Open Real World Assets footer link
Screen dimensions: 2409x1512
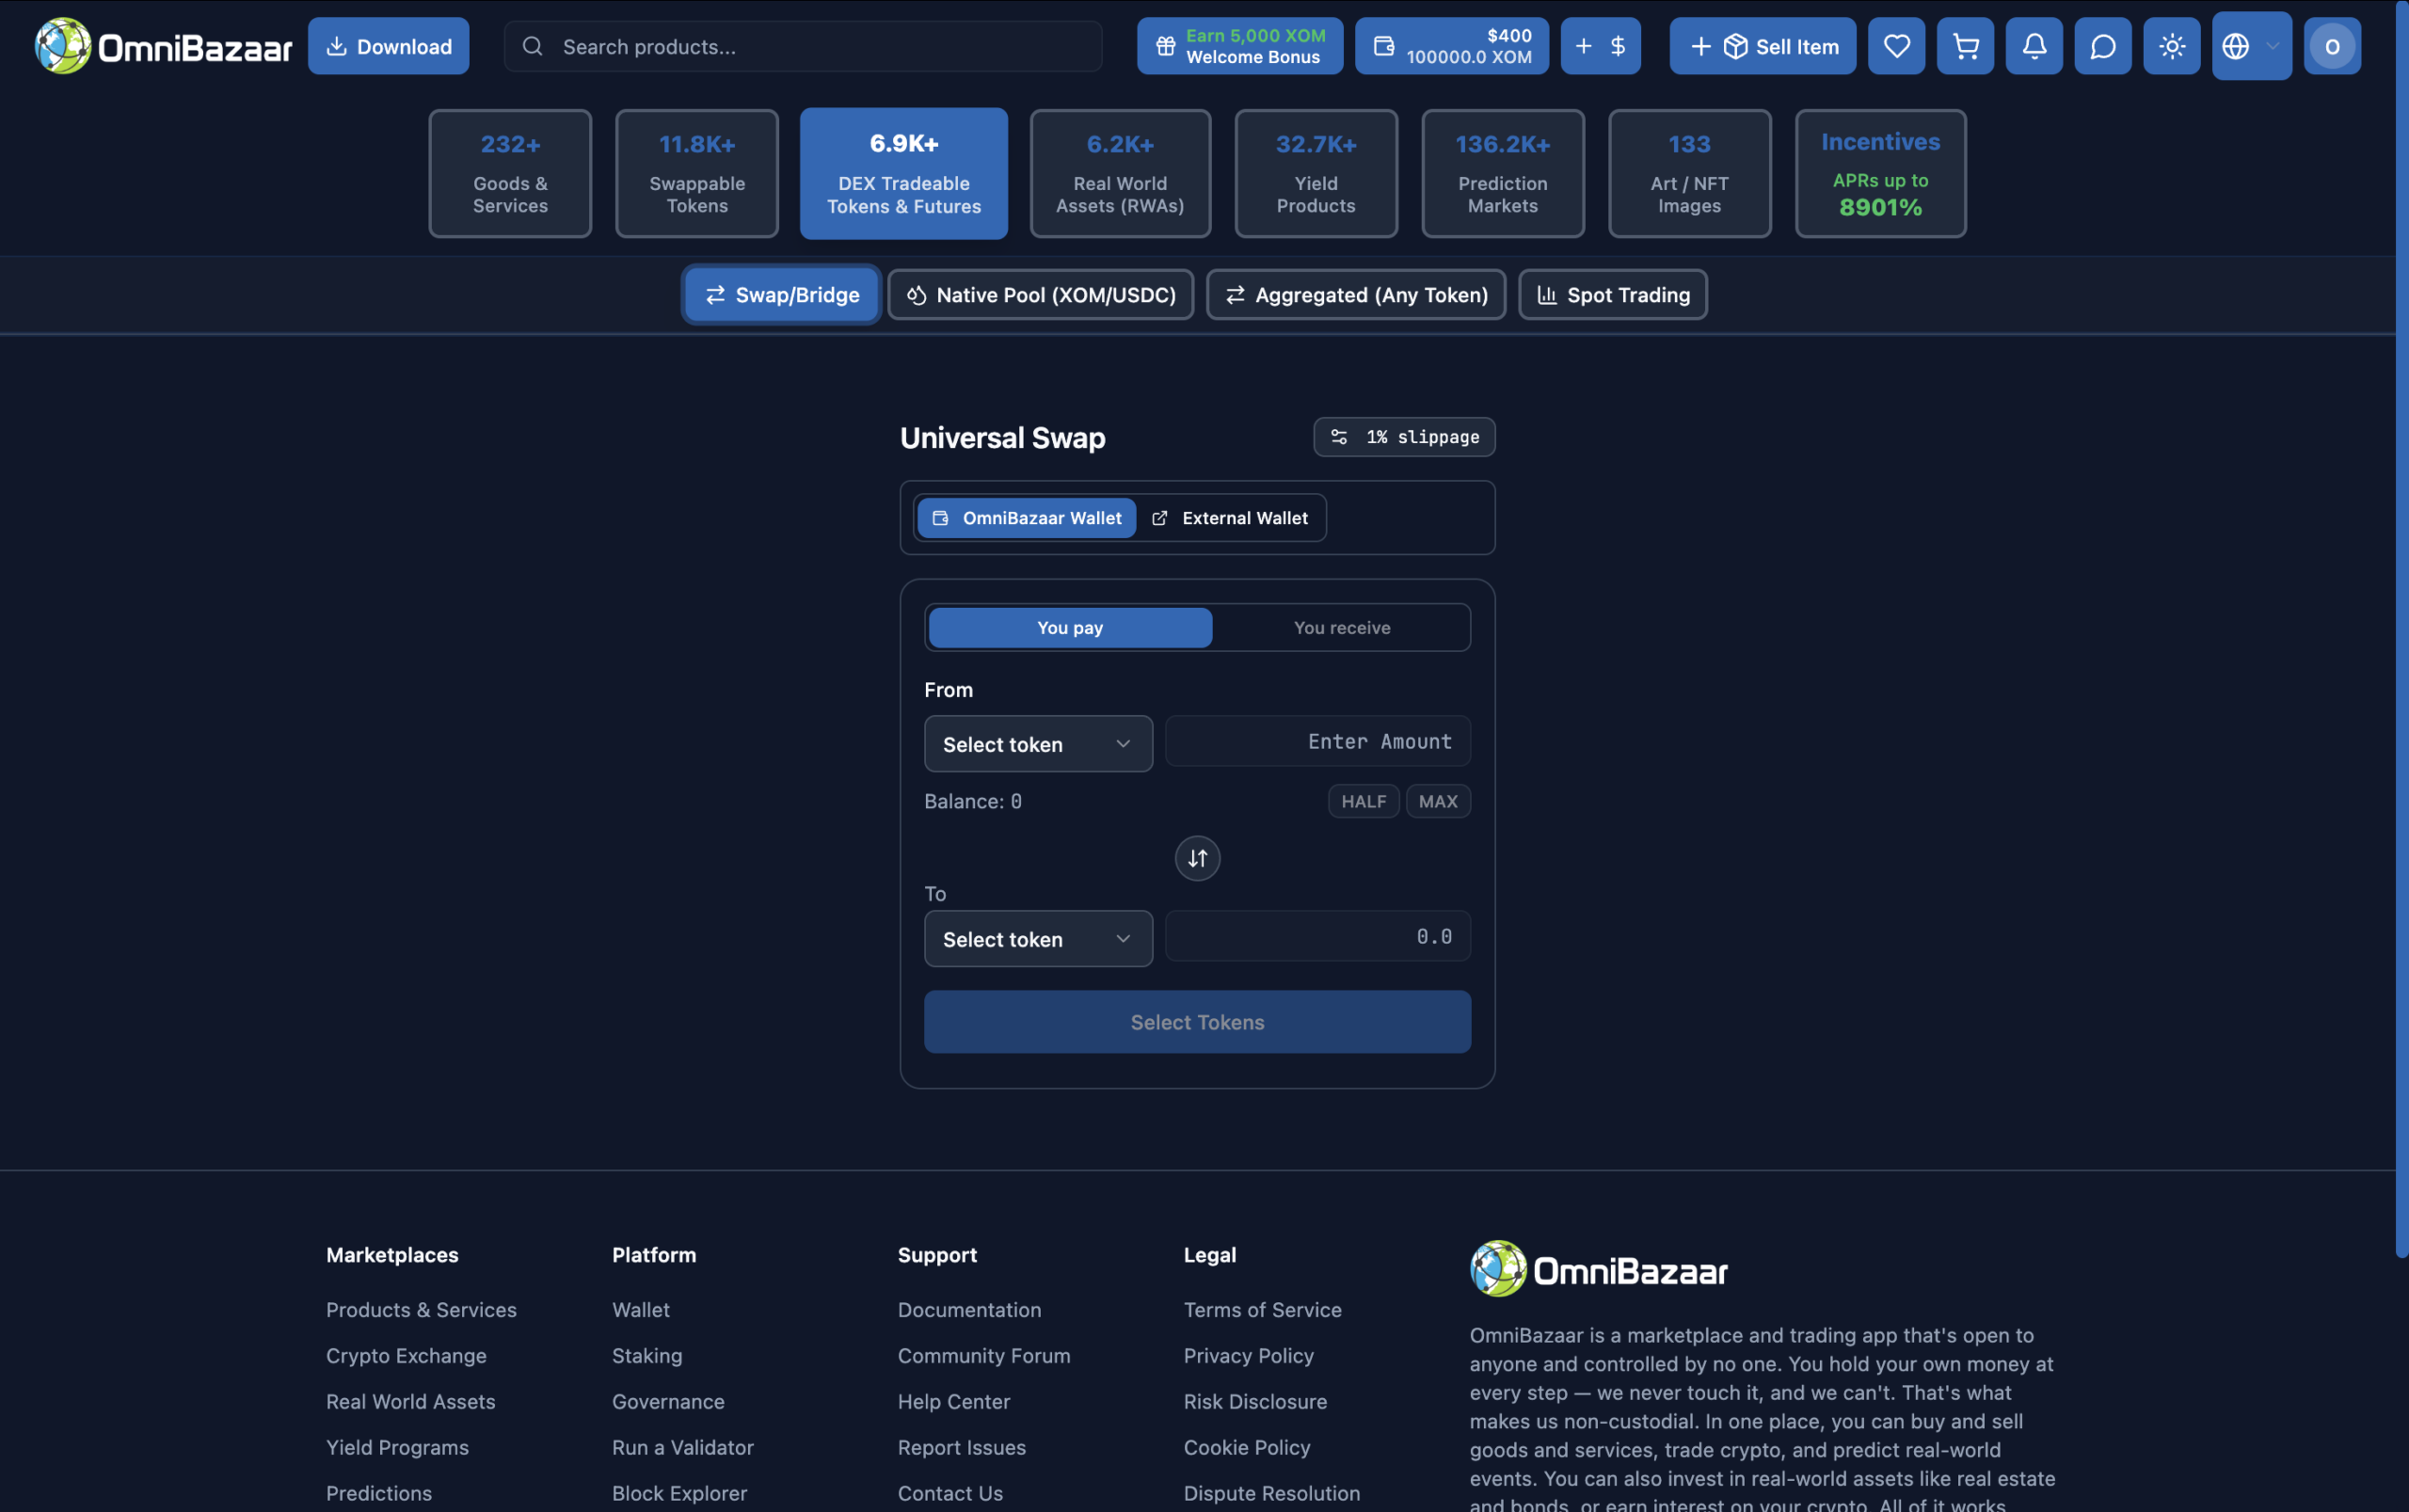410,1402
